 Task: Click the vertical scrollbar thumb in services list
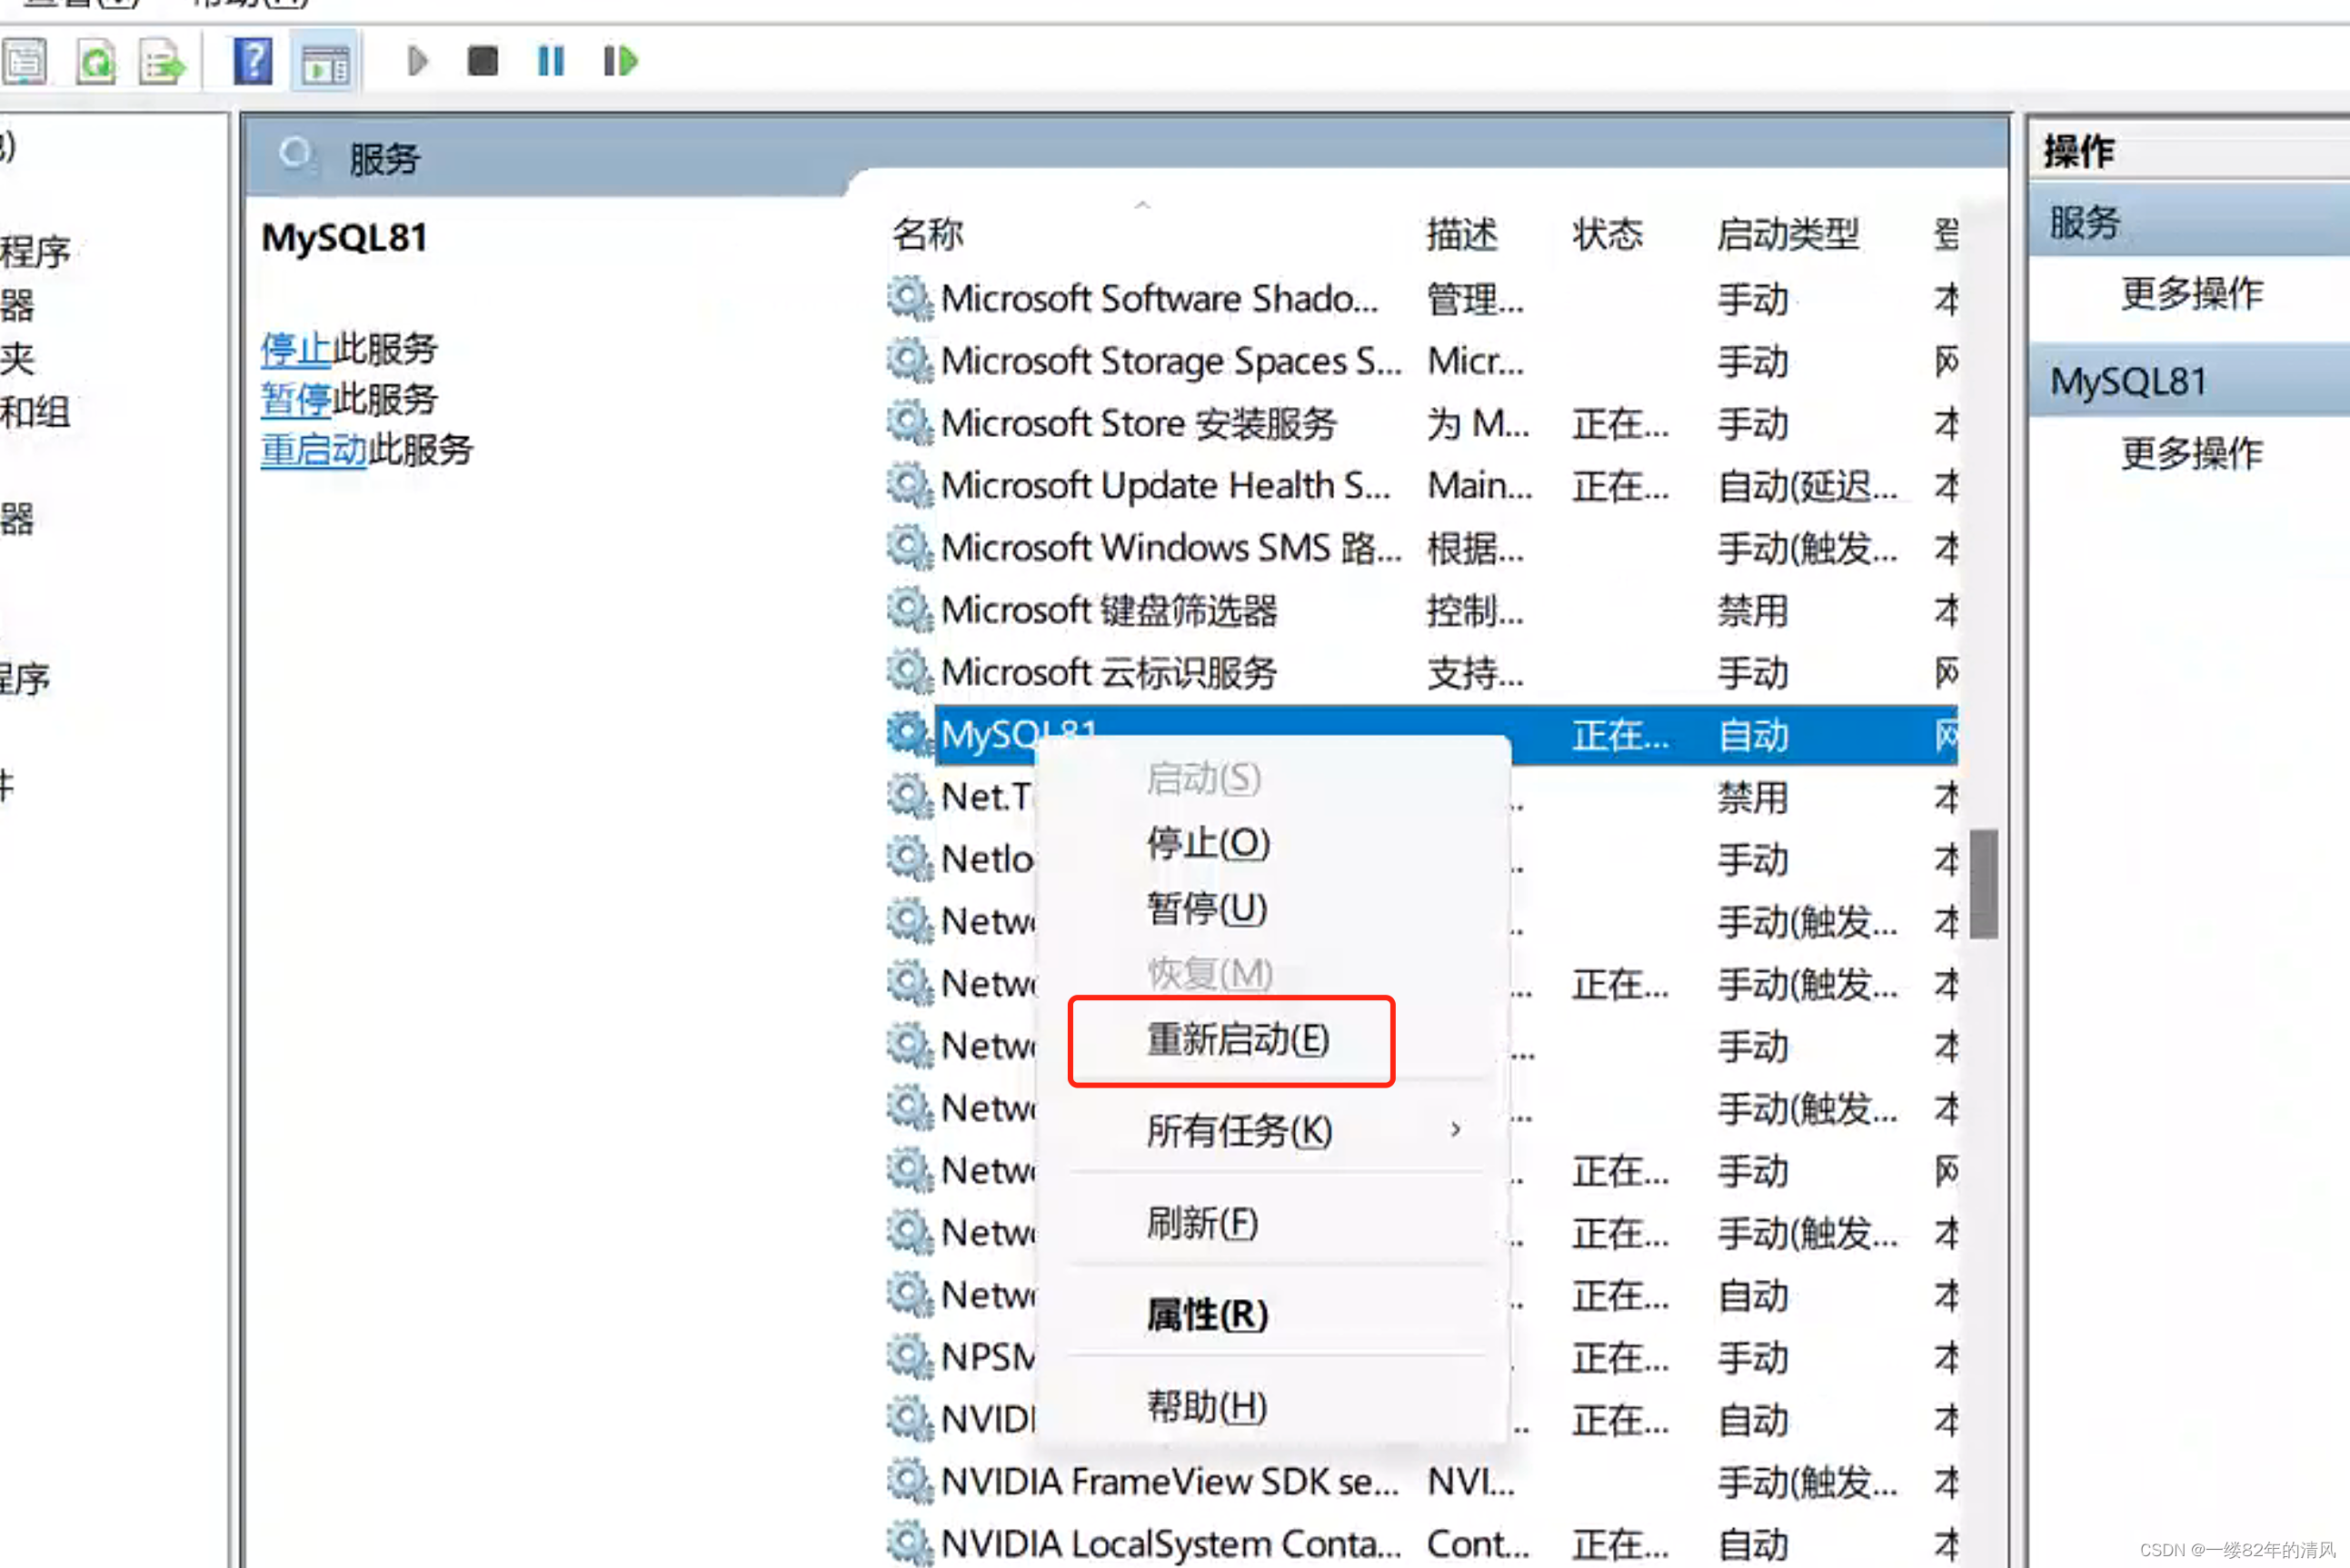(x=1984, y=884)
